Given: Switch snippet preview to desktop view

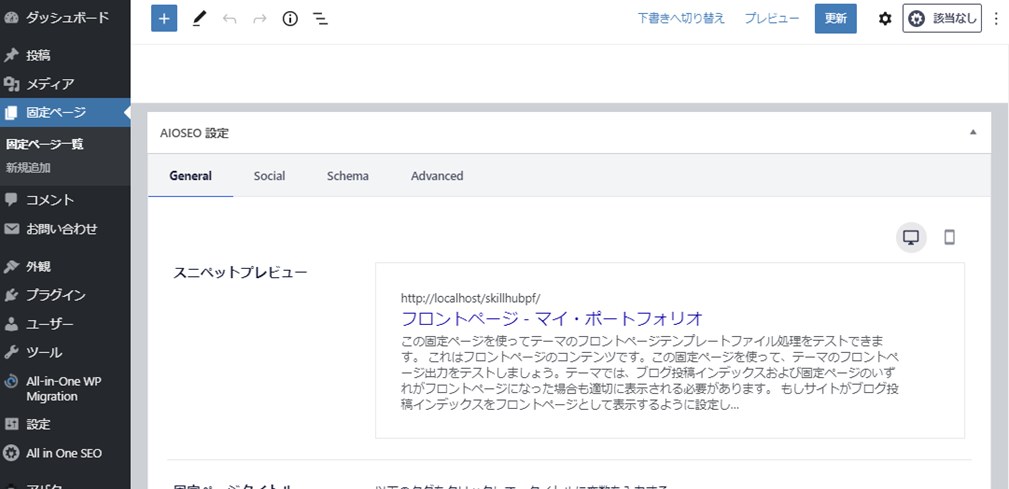Looking at the screenshot, I should coord(911,237).
